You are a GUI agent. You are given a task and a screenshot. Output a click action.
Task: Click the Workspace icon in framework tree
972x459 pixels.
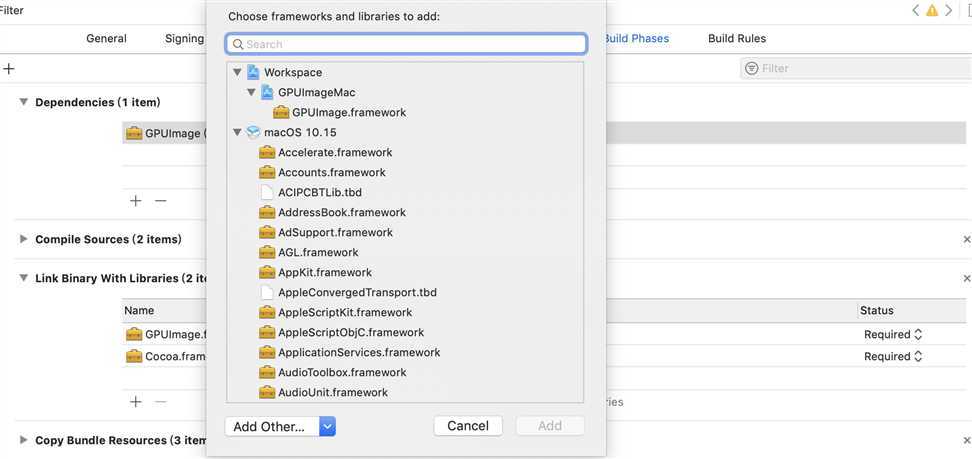tap(253, 72)
